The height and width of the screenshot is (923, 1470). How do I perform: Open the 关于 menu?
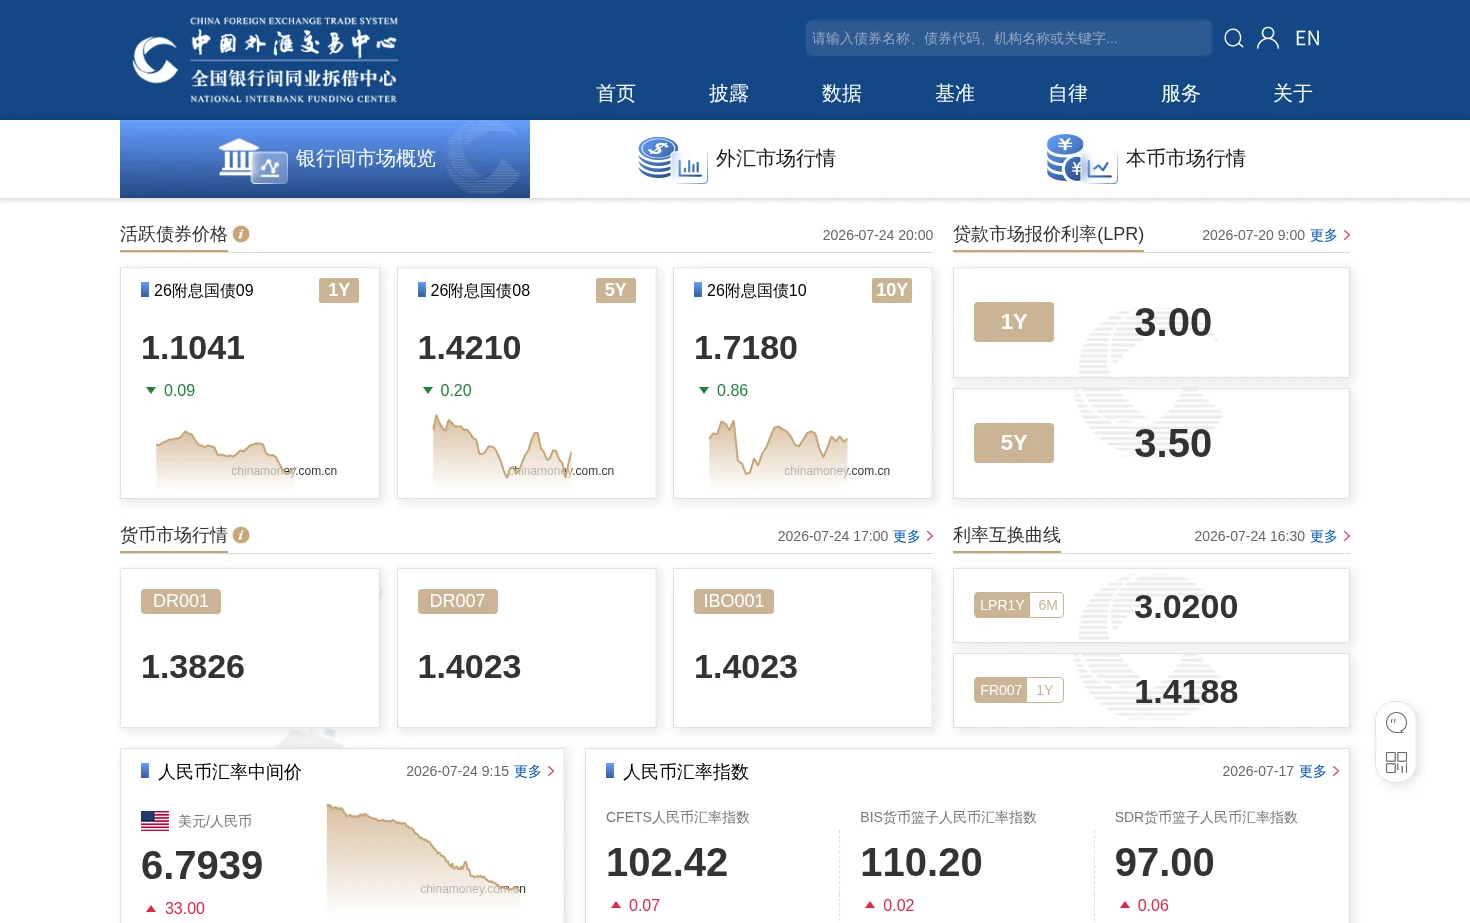coord(1293,93)
